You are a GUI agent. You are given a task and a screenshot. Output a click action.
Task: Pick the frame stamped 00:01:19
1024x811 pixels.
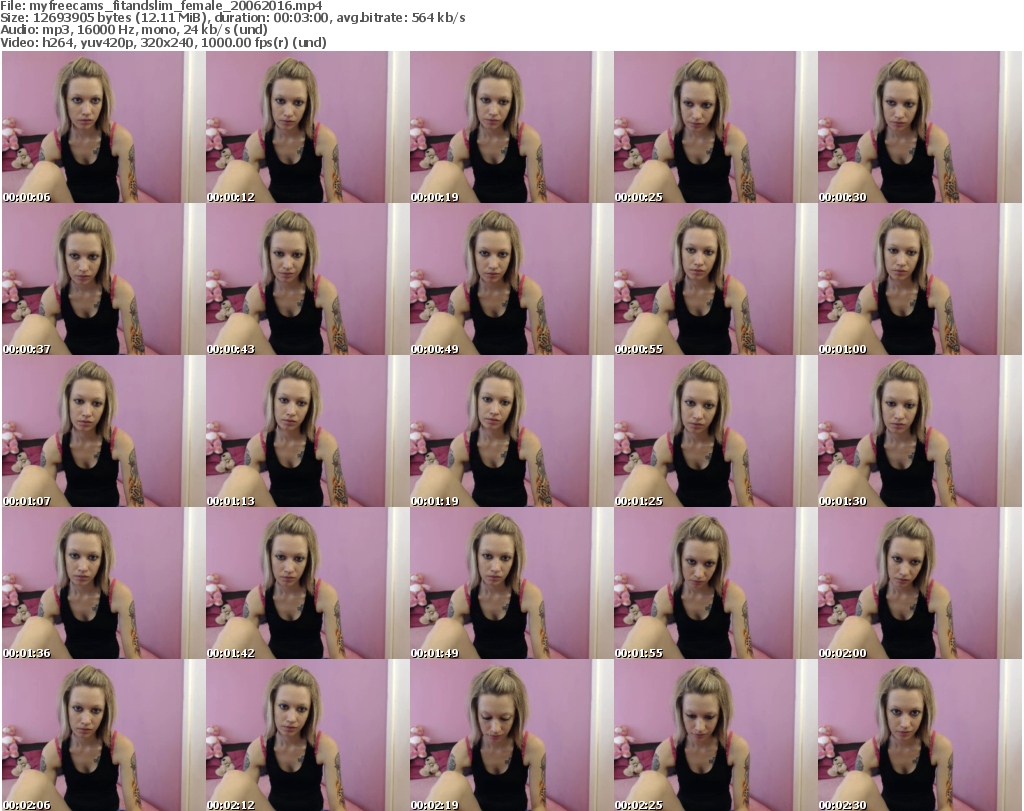511,431
